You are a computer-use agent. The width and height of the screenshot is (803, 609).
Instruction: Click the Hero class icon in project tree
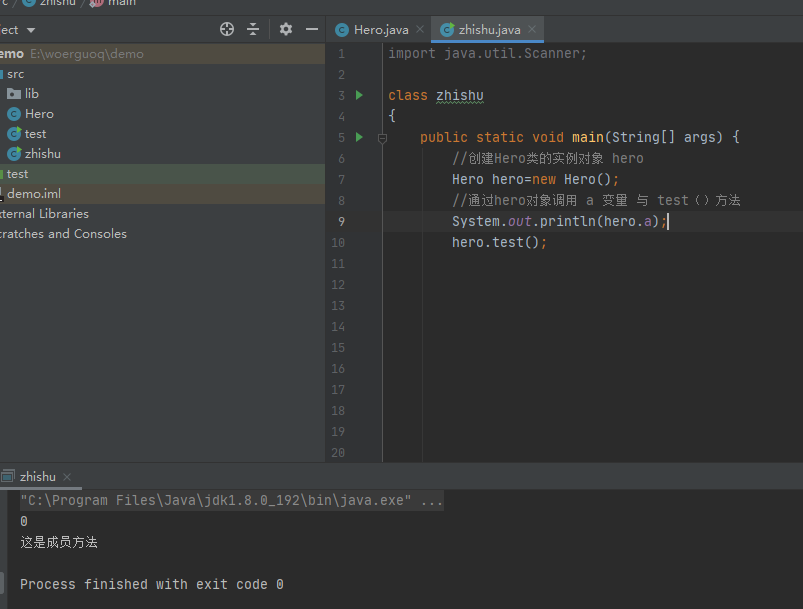point(14,114)
